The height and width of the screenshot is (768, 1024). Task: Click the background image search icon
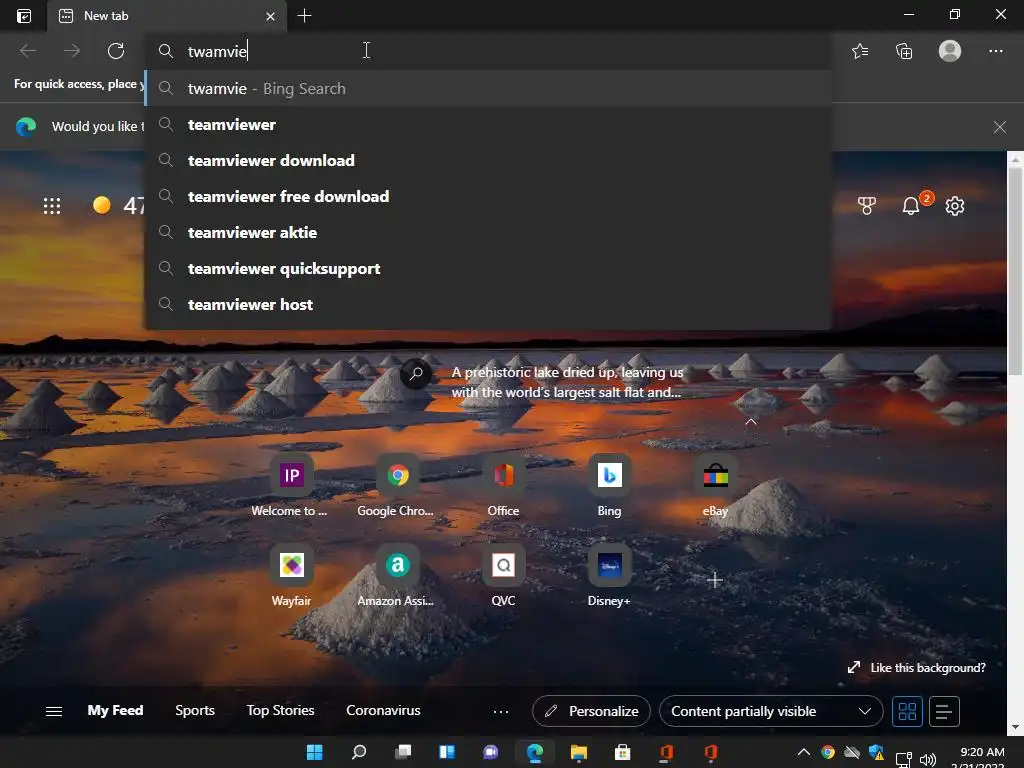pos(416,374)
